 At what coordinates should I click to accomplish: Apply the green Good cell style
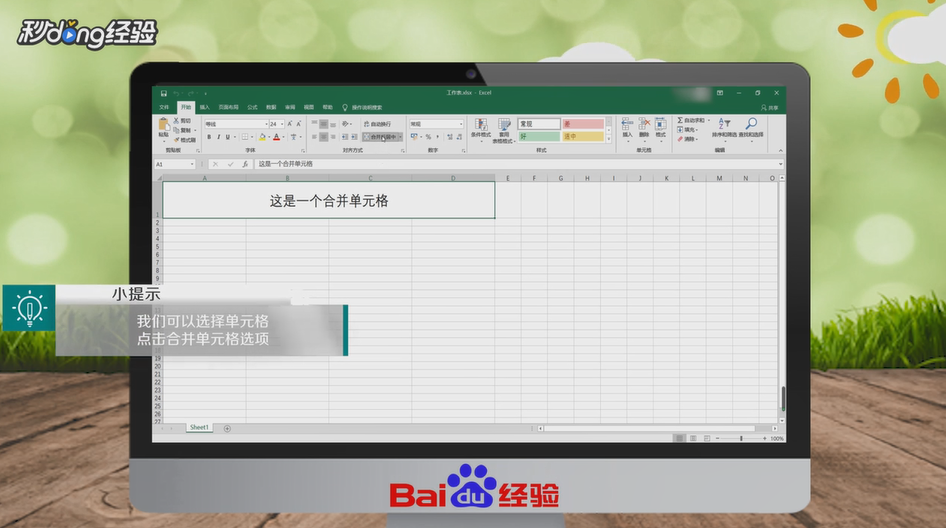(539, 136)
